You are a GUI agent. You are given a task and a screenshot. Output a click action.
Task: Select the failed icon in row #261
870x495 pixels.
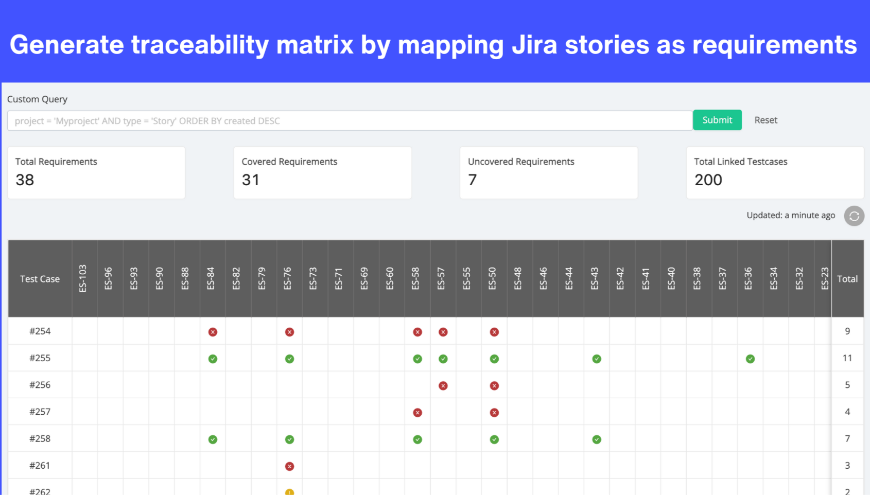(289, 466)
